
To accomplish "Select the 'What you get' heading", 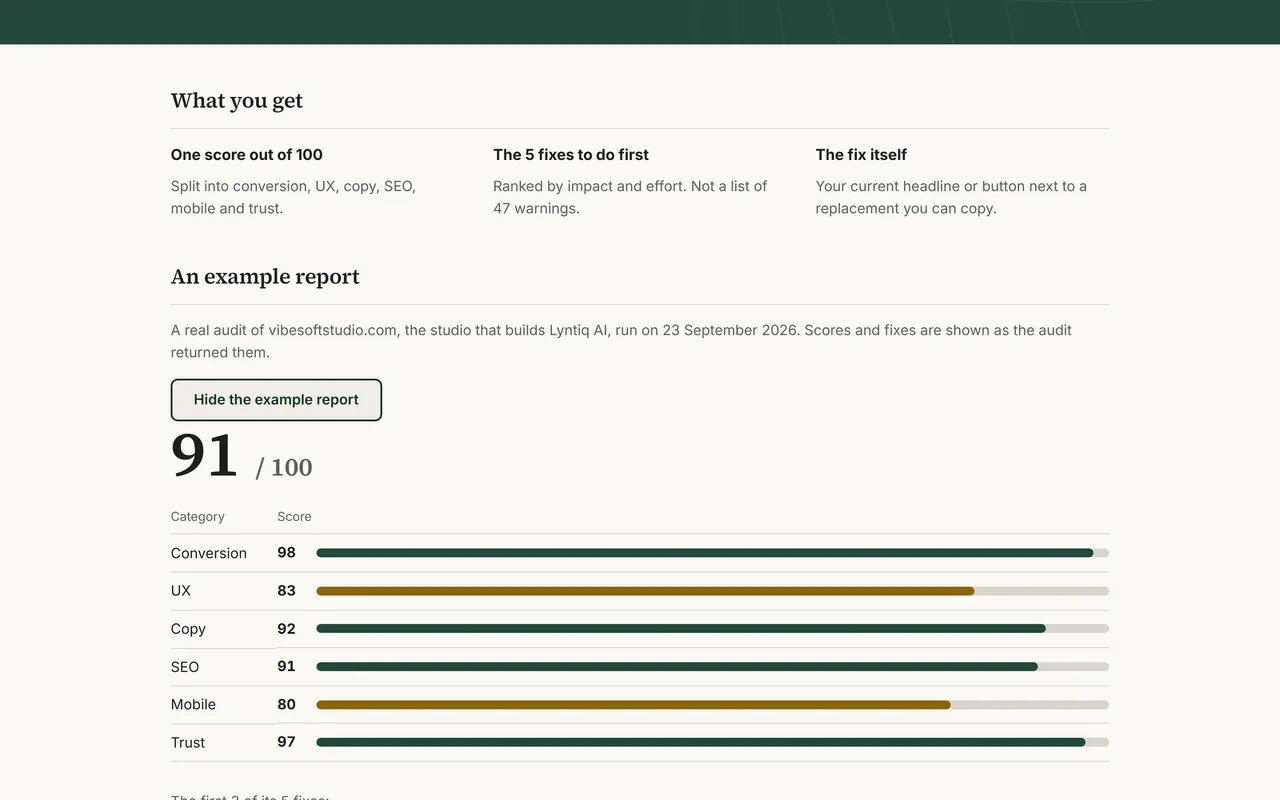I will [237, 101].
